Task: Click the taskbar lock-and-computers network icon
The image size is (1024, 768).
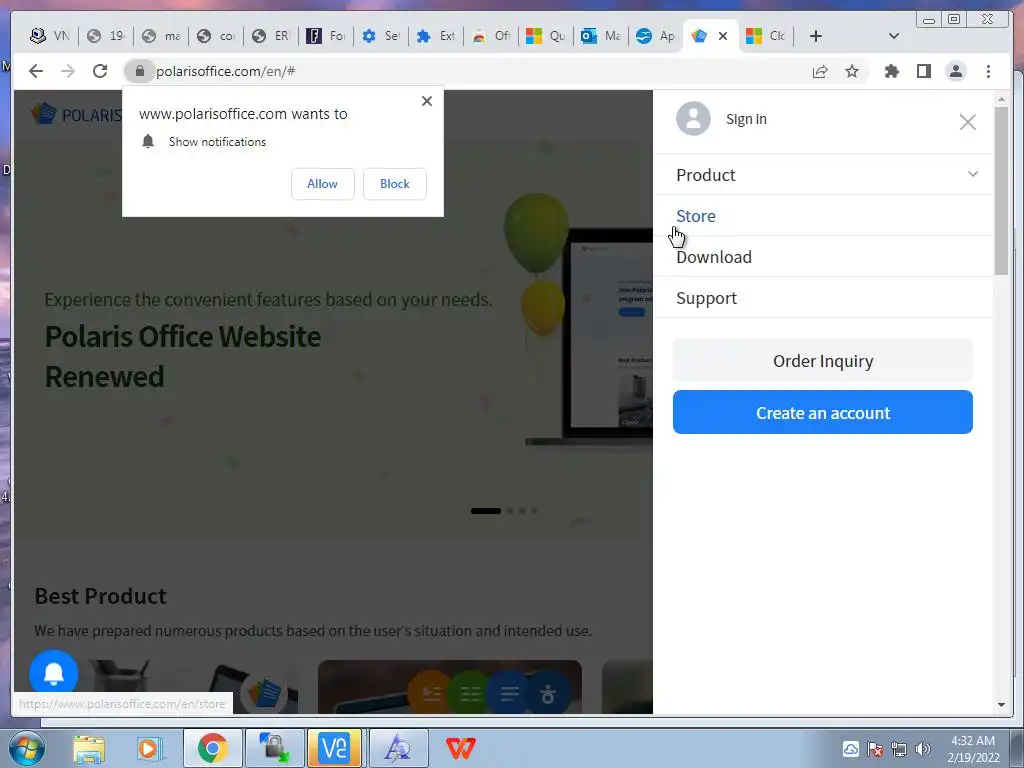Action: (x=274, y=748)
